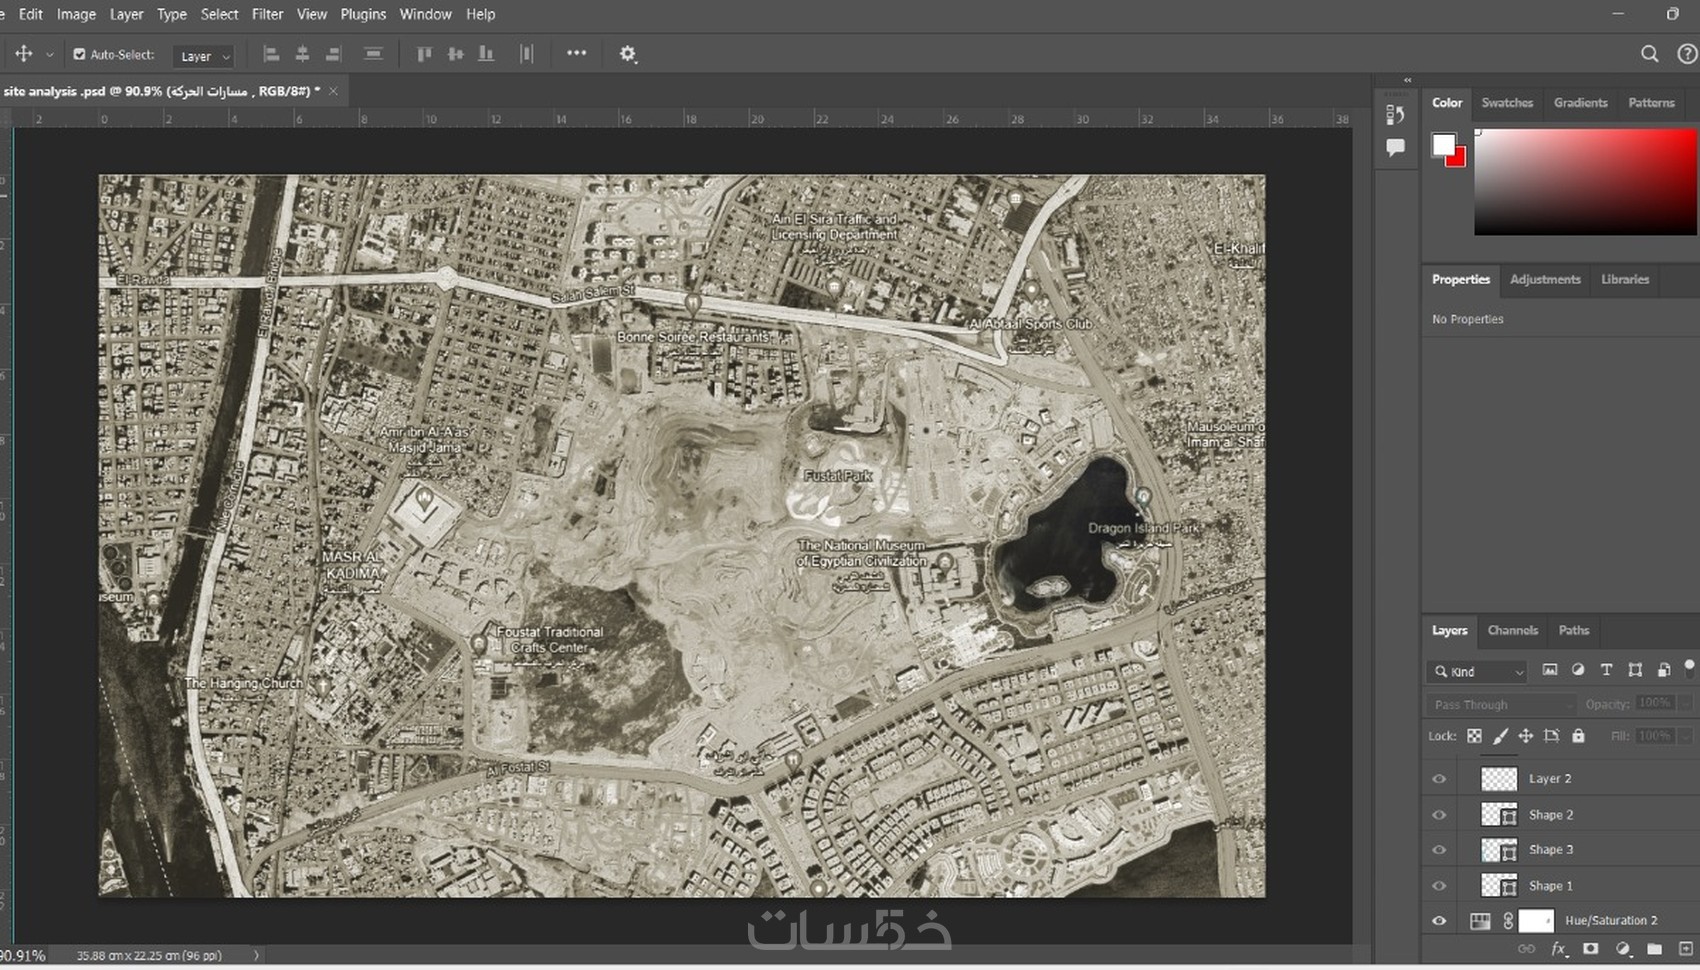Click the align left edges icon

pyautogui.click(x=271, y=54)
